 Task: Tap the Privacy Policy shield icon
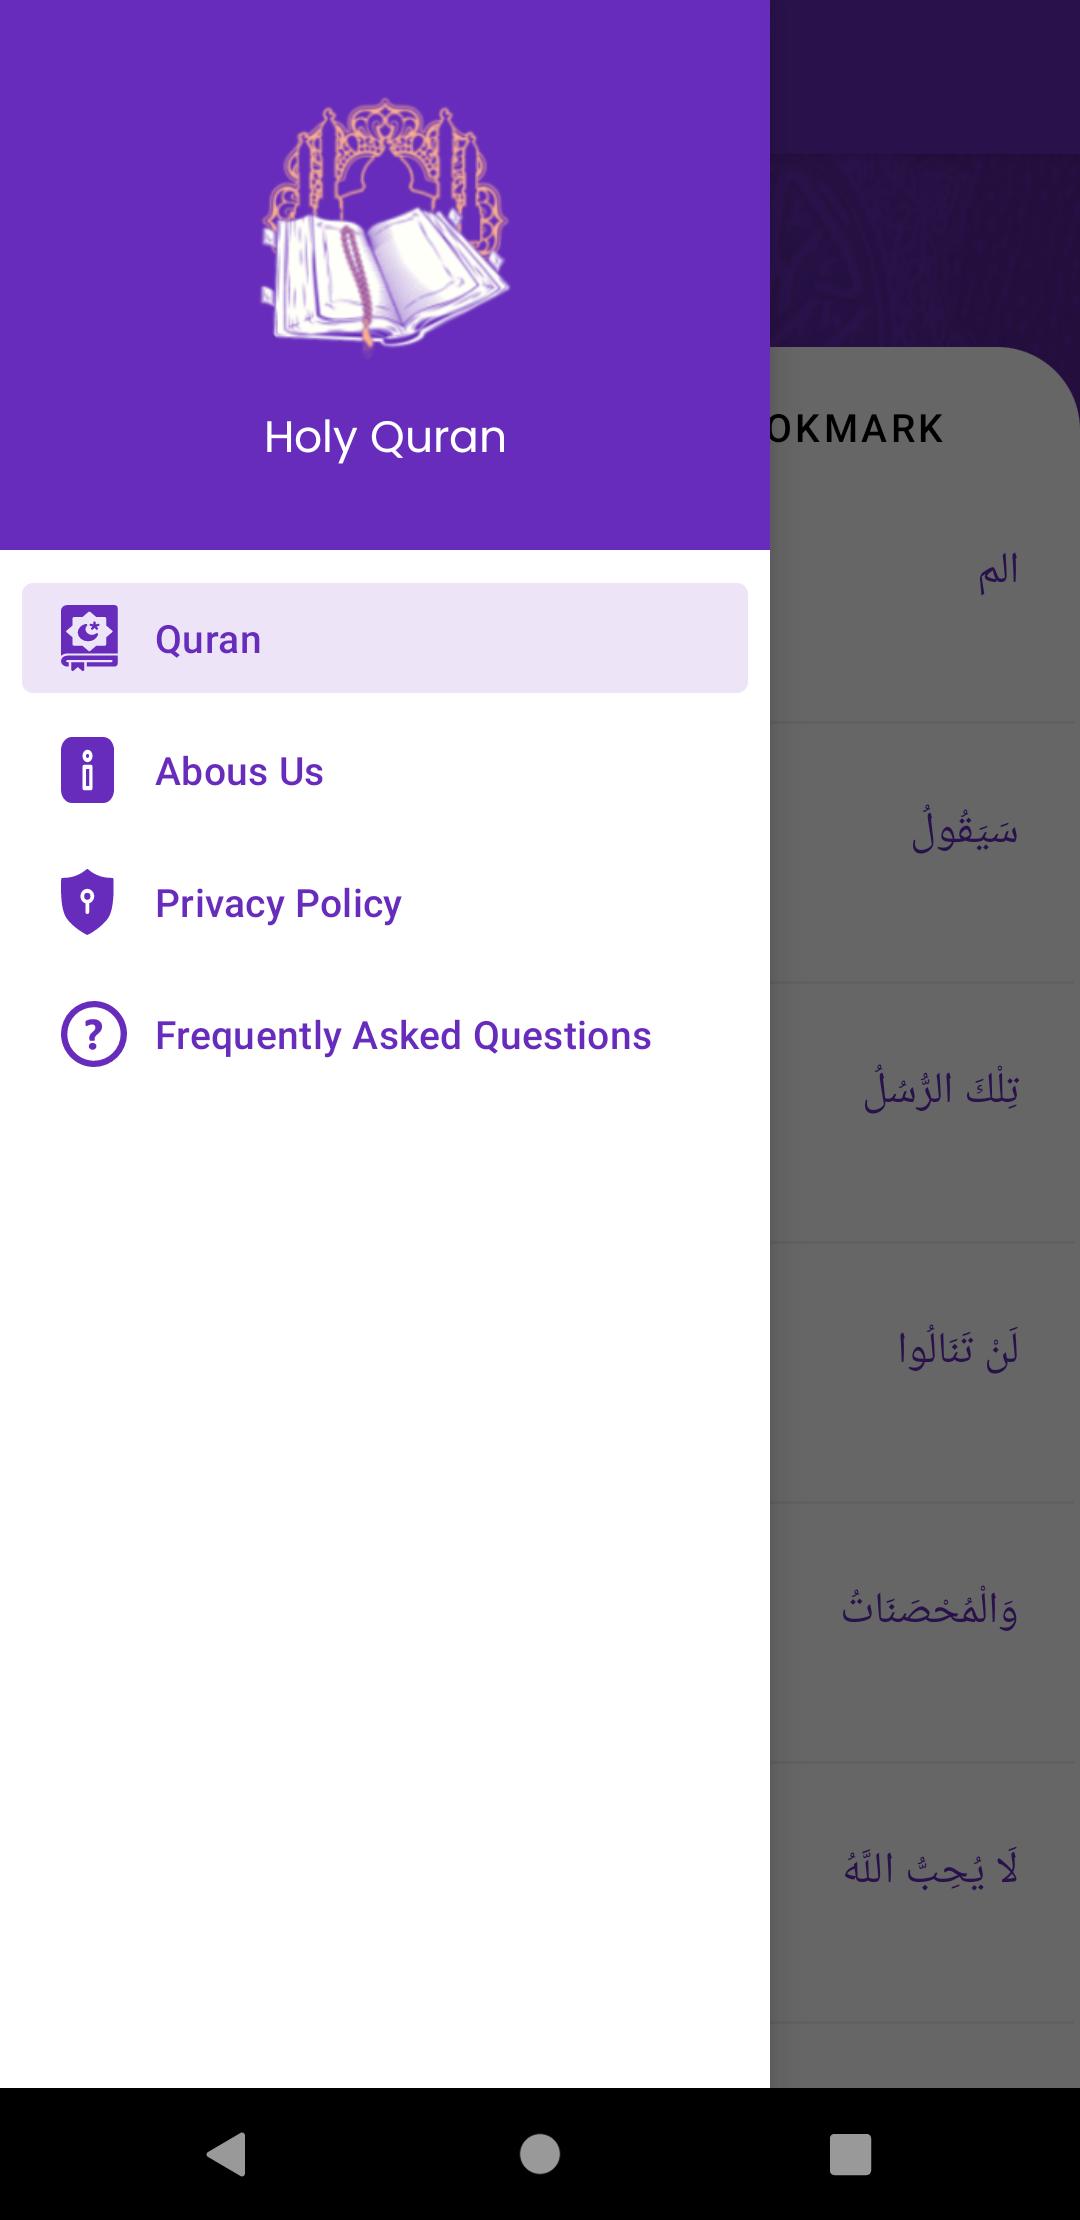pyautogui.click(x=88, y=902)
